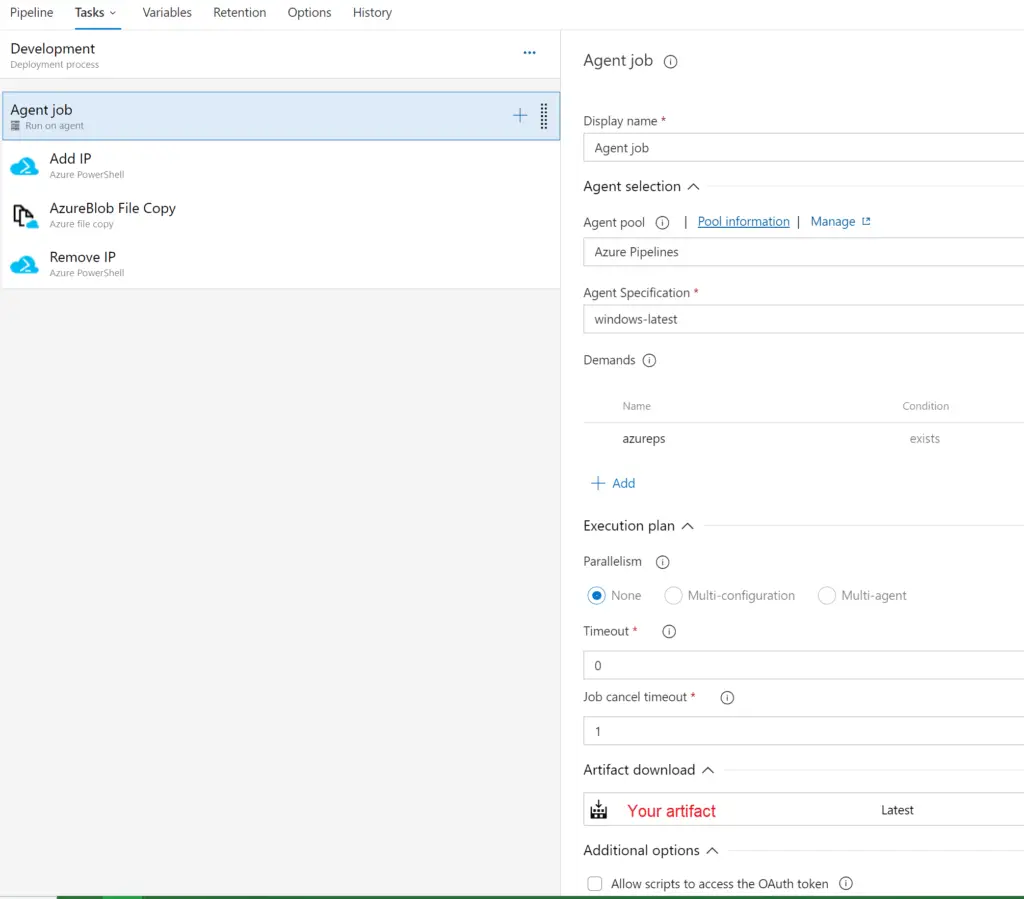Select the Multi-agent parallelism option
Screen dimensions: 1024x899
(827, 595)
